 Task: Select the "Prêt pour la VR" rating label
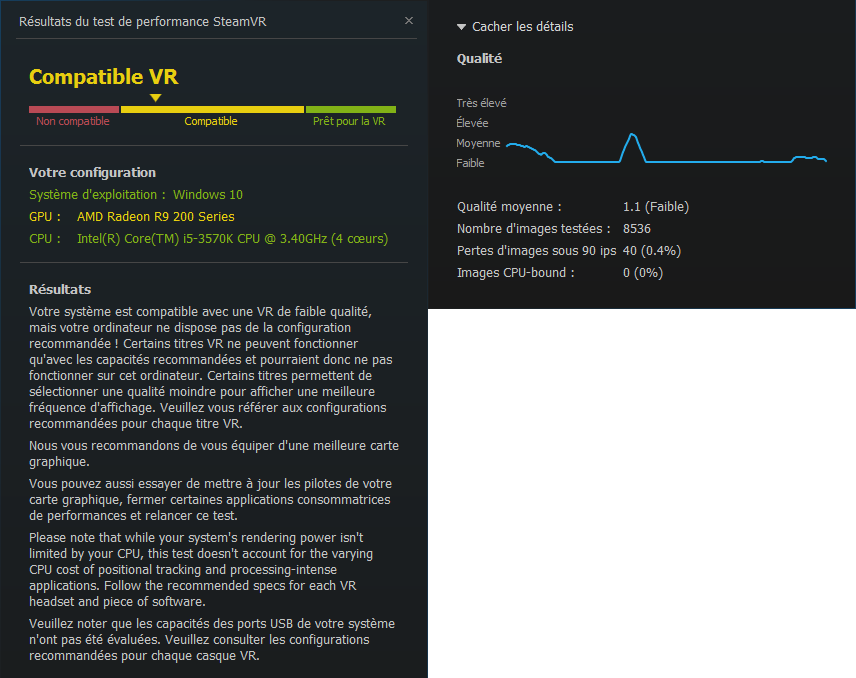(x=349, y=122)
